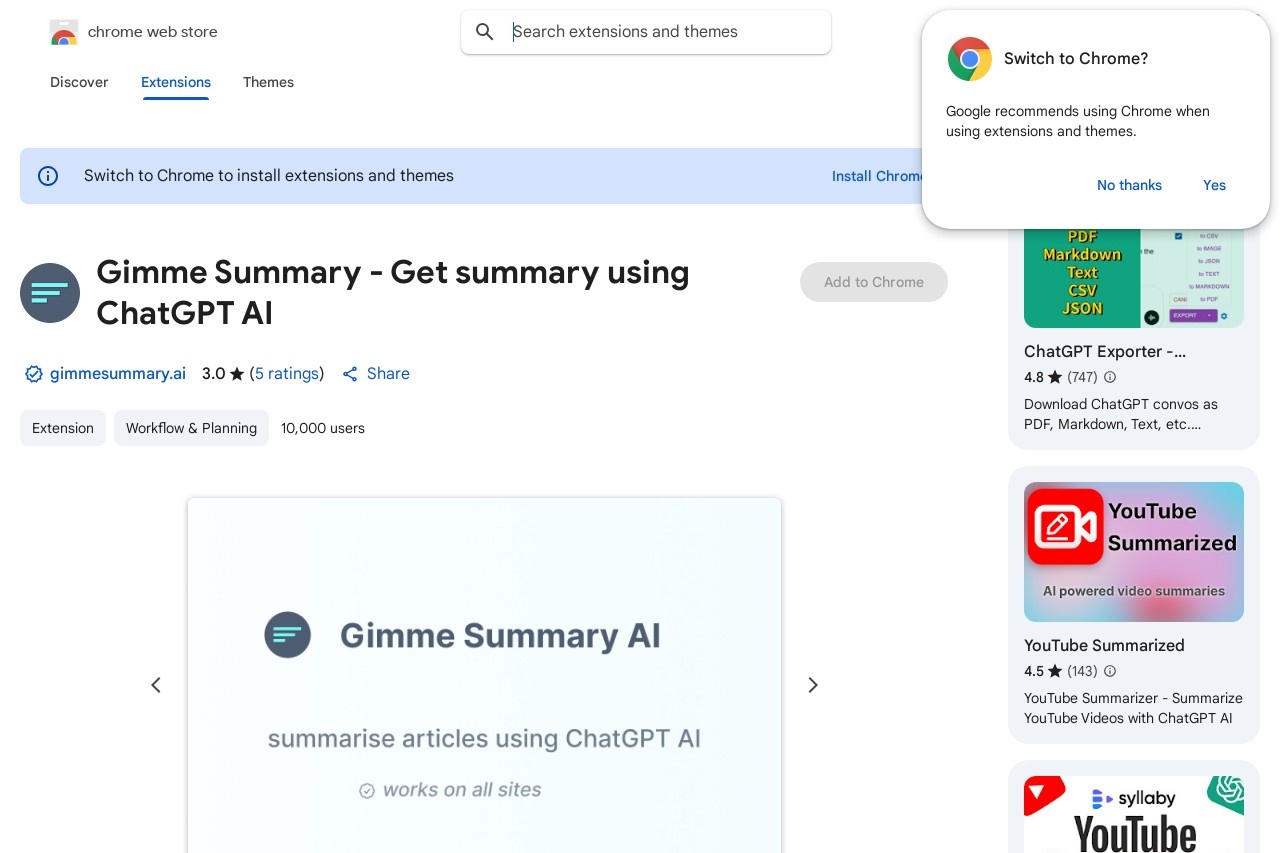Click the 4.8 star rating of ChatGPT Exporter
Viewport: 1280px width, 853px height.
(1042, 377)
